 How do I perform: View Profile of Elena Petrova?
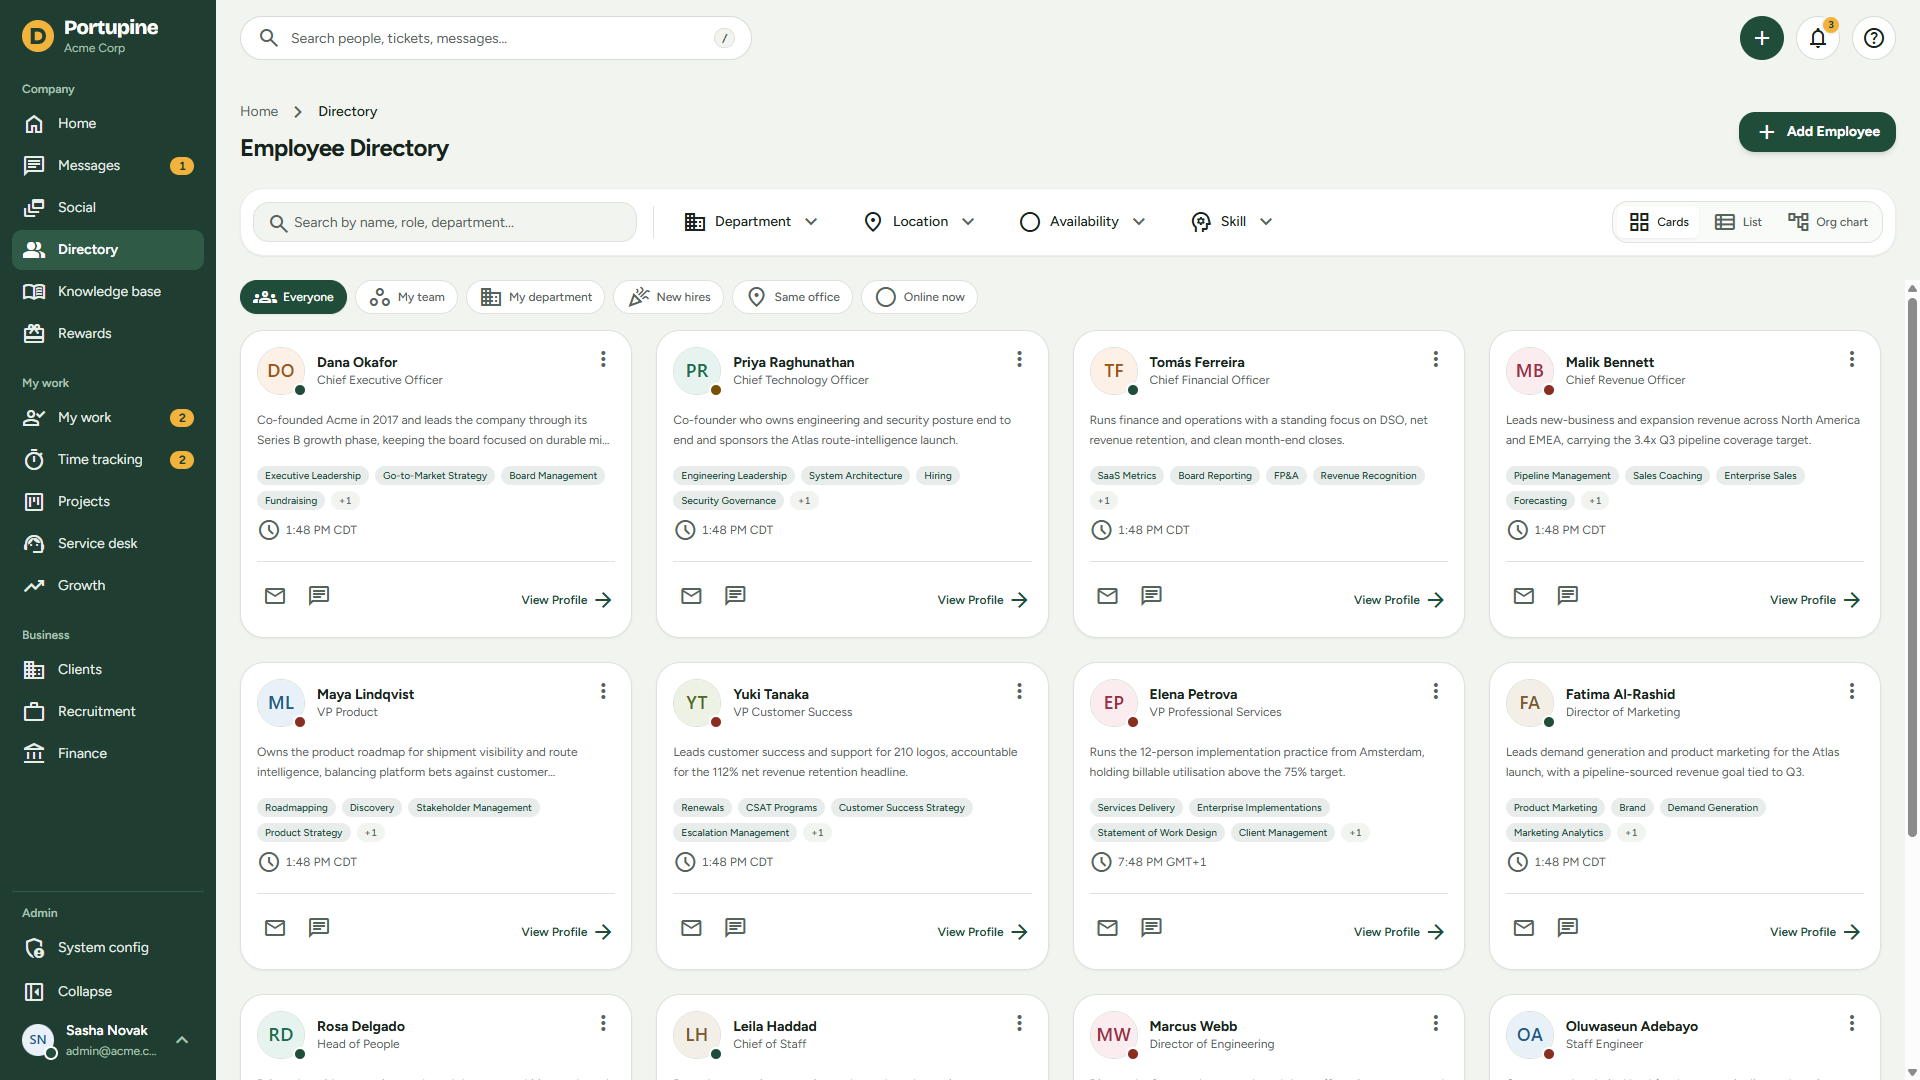1398,932
